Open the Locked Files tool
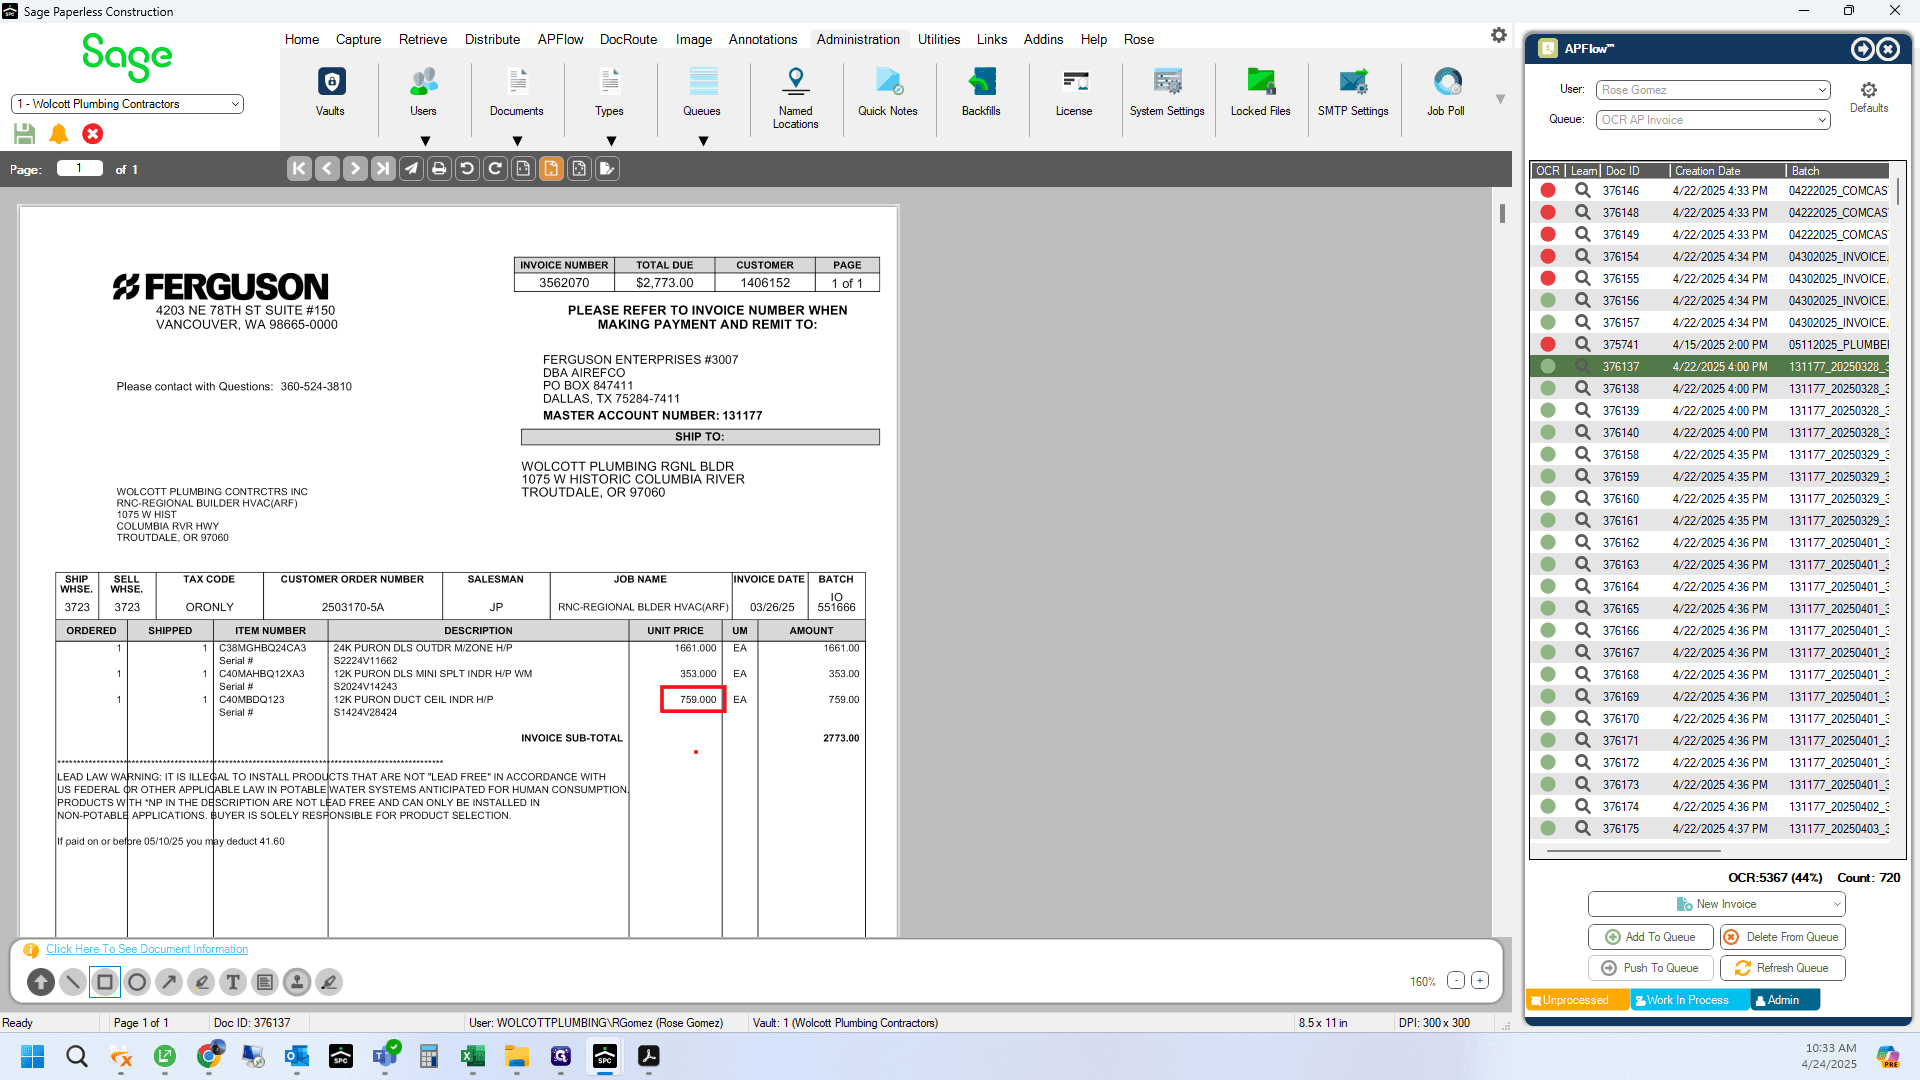This screenshot has height=1080, width=1920. pyautogui.click(x=1261, y=92)
